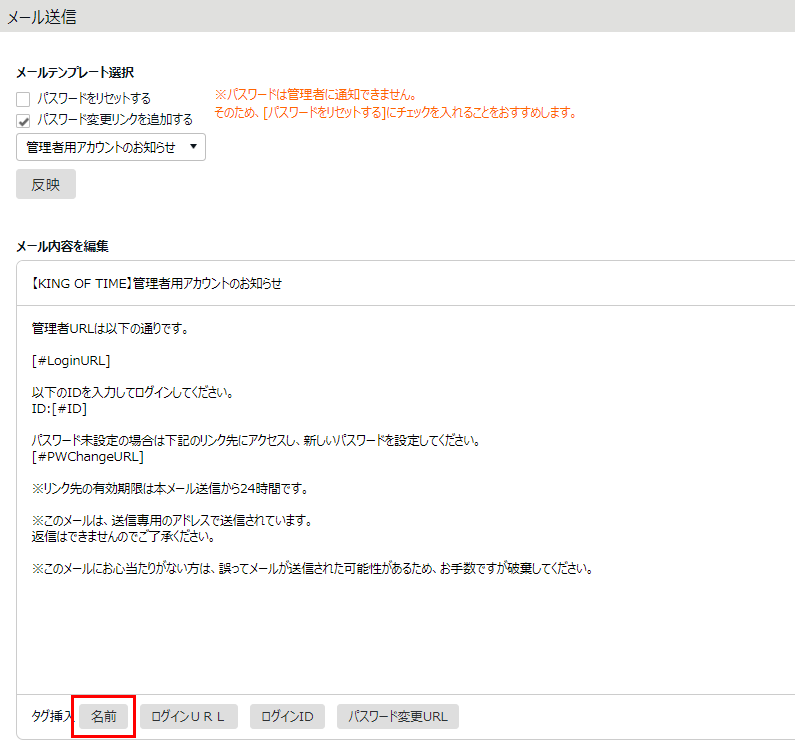Viewport: 795px width, 749px height.
Task: Insert the パスワード変更URL tag
Action: pyautogui.click(x=398, y=716)
